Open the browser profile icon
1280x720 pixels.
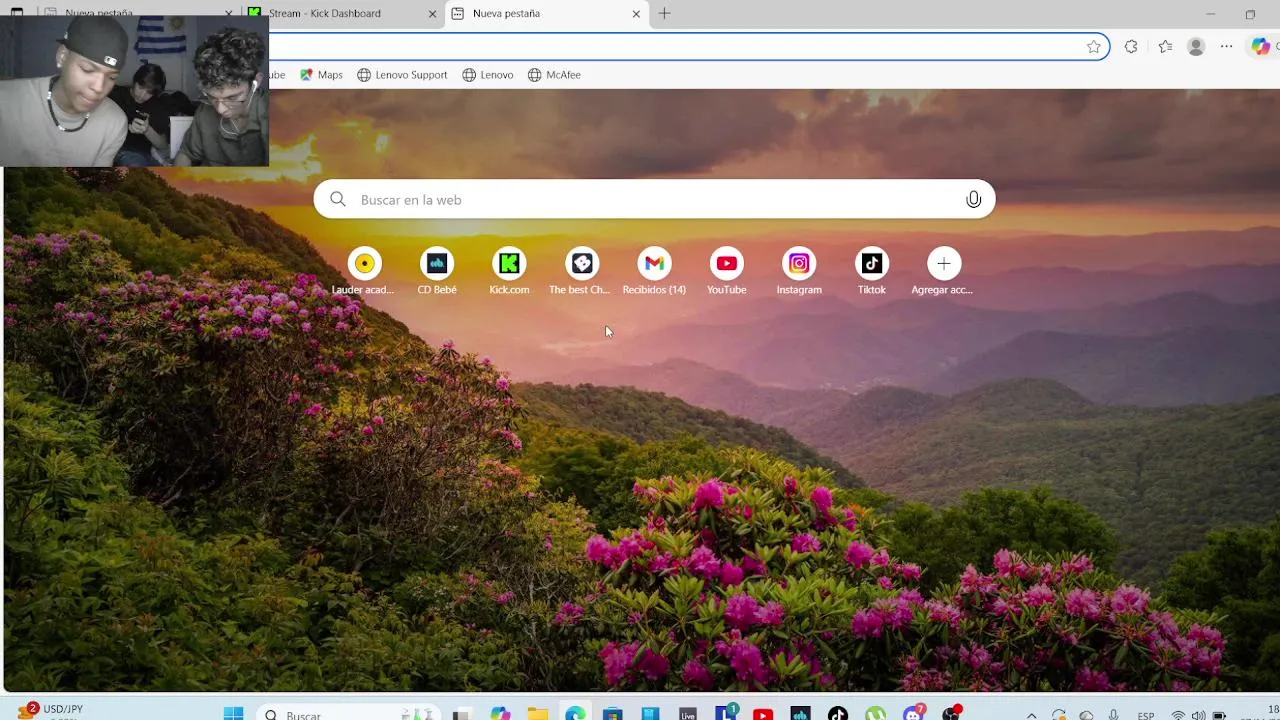tap(1196, 47)
